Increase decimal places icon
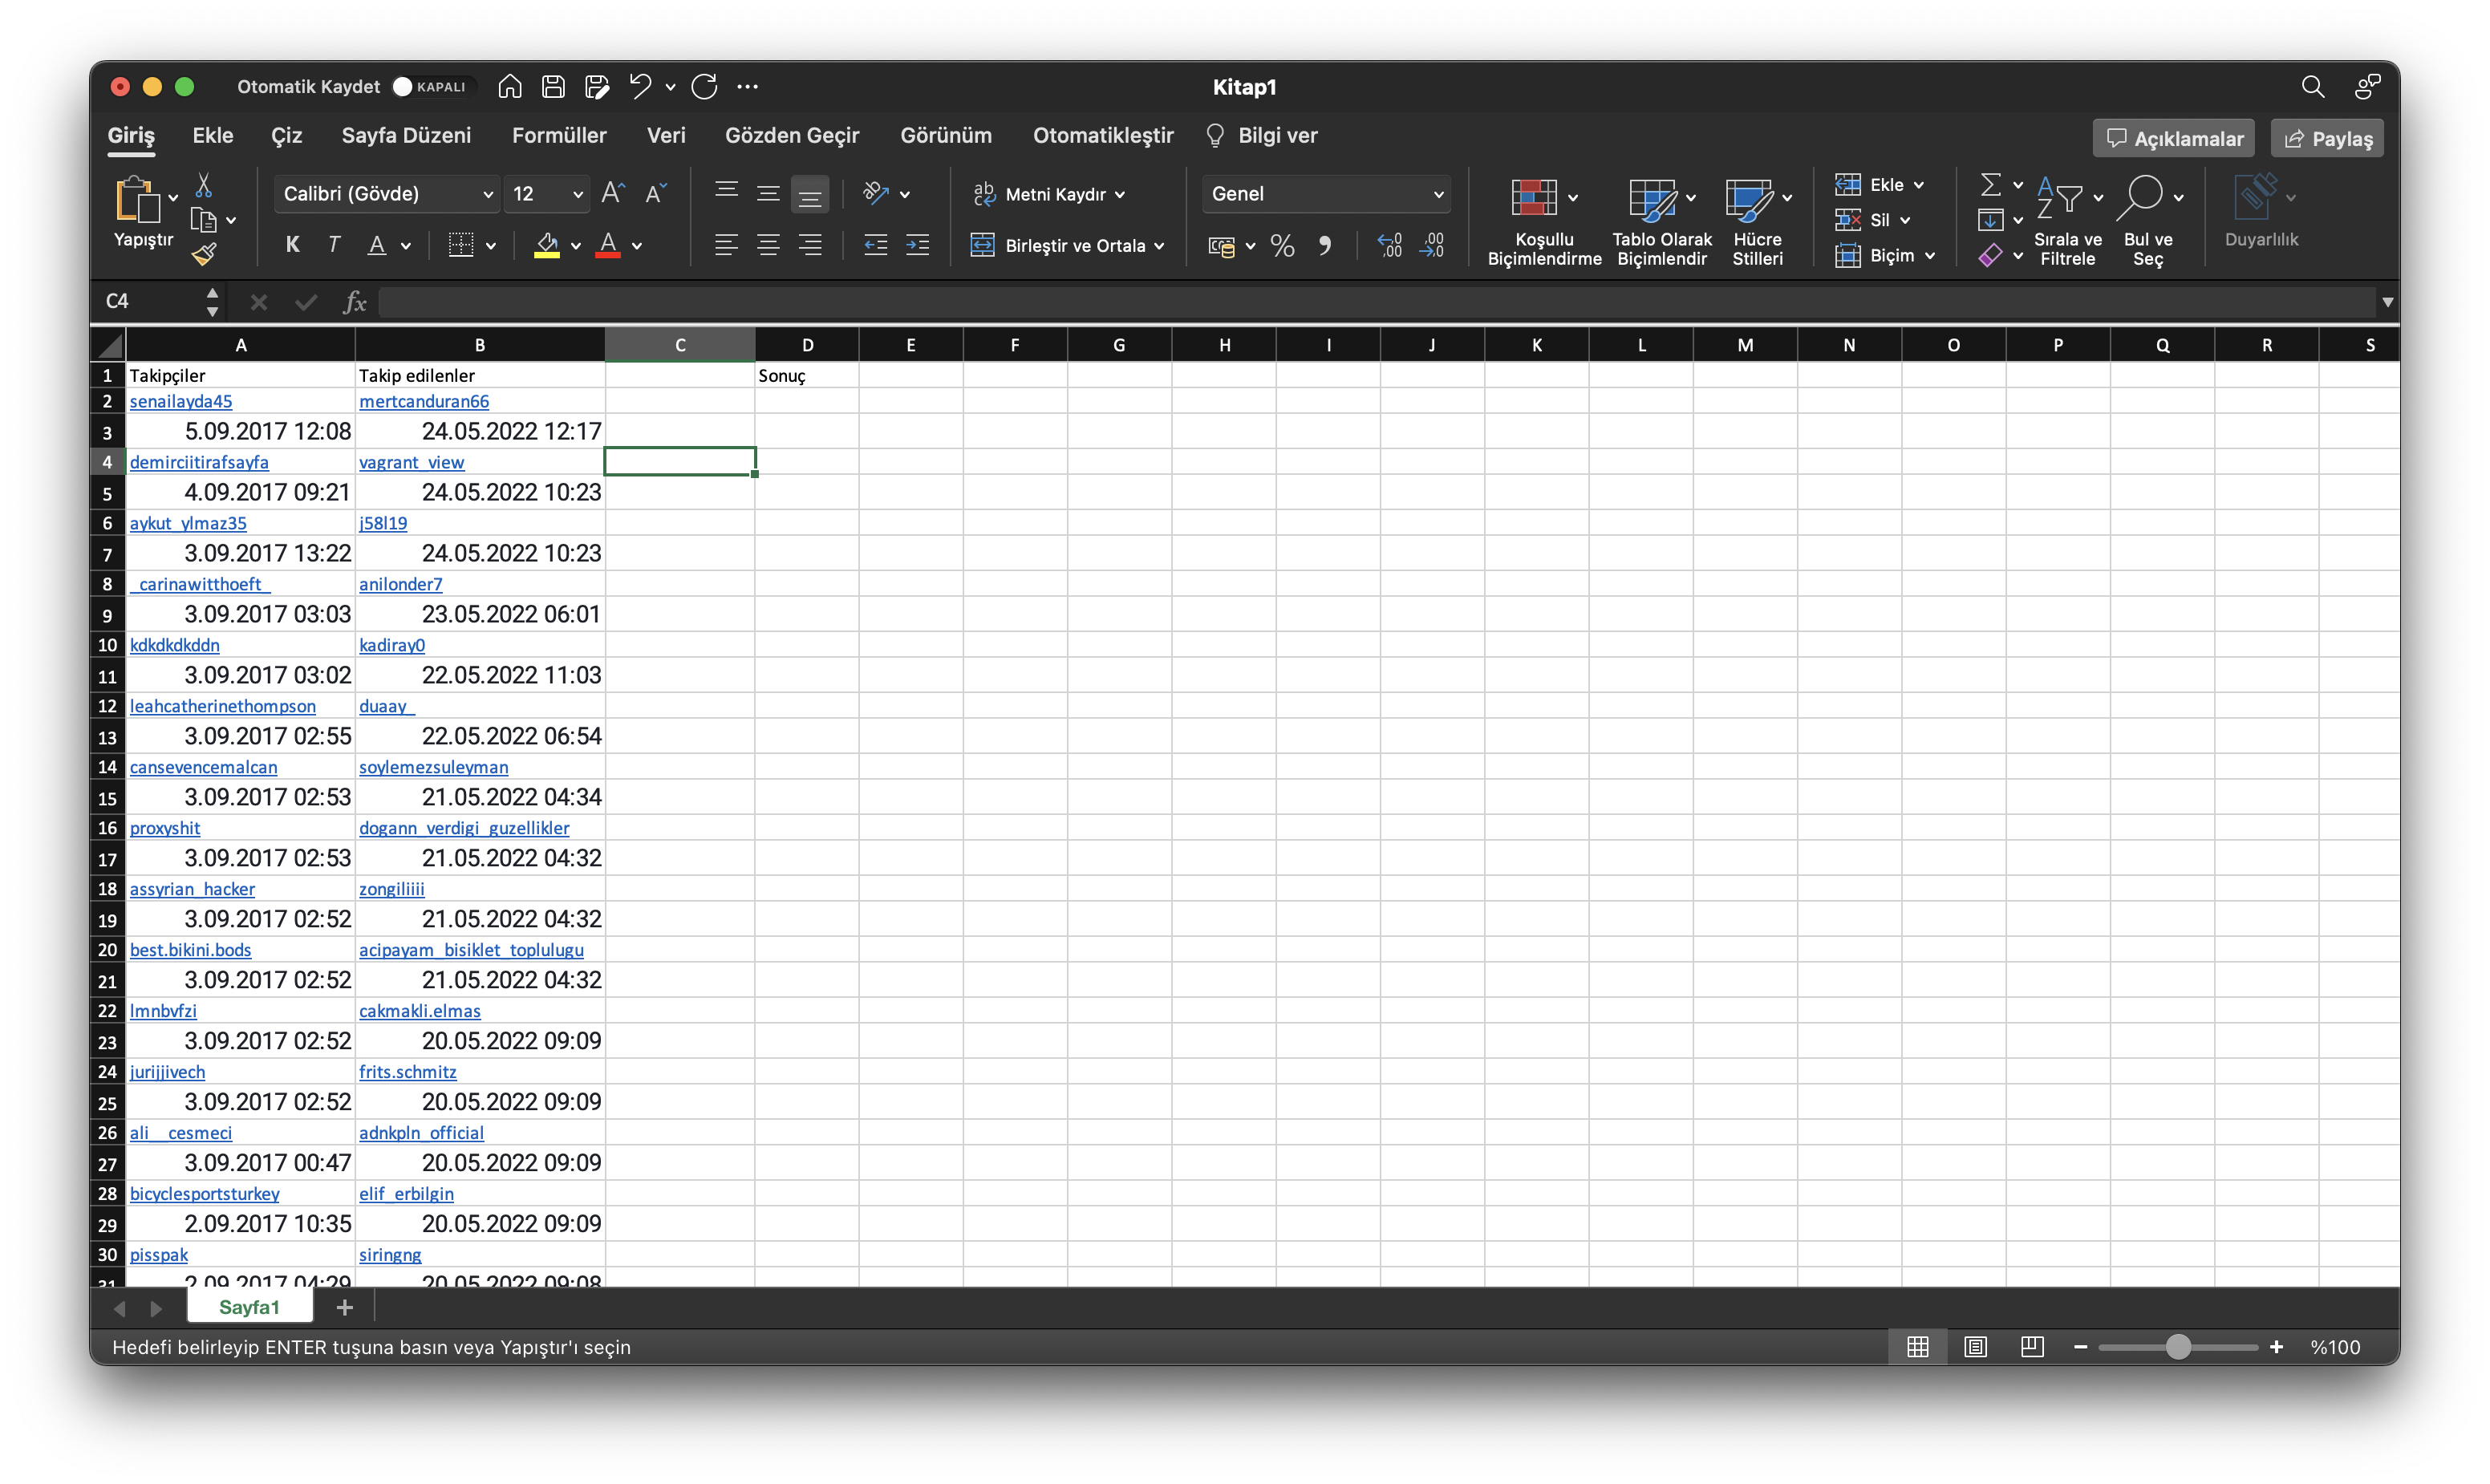 [1390, 246]
